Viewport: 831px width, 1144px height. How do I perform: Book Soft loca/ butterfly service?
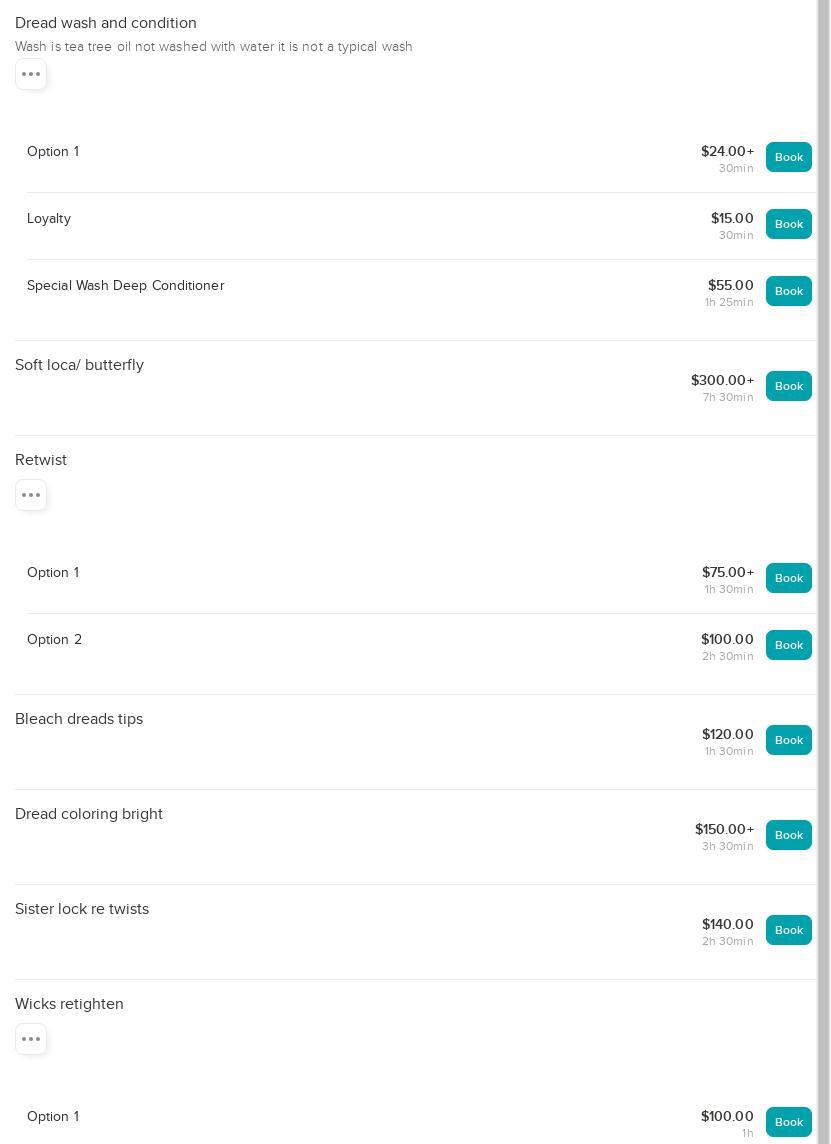point(788,386)
